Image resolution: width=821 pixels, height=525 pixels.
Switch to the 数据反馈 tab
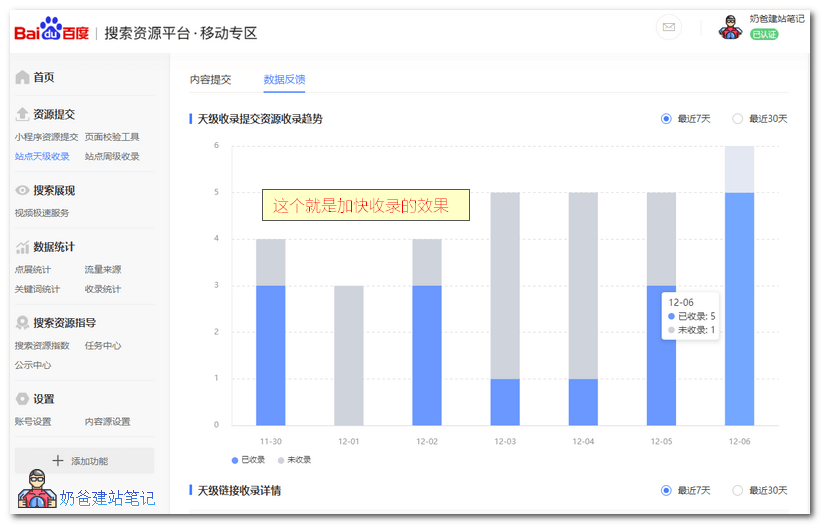(x=284, y=80)
